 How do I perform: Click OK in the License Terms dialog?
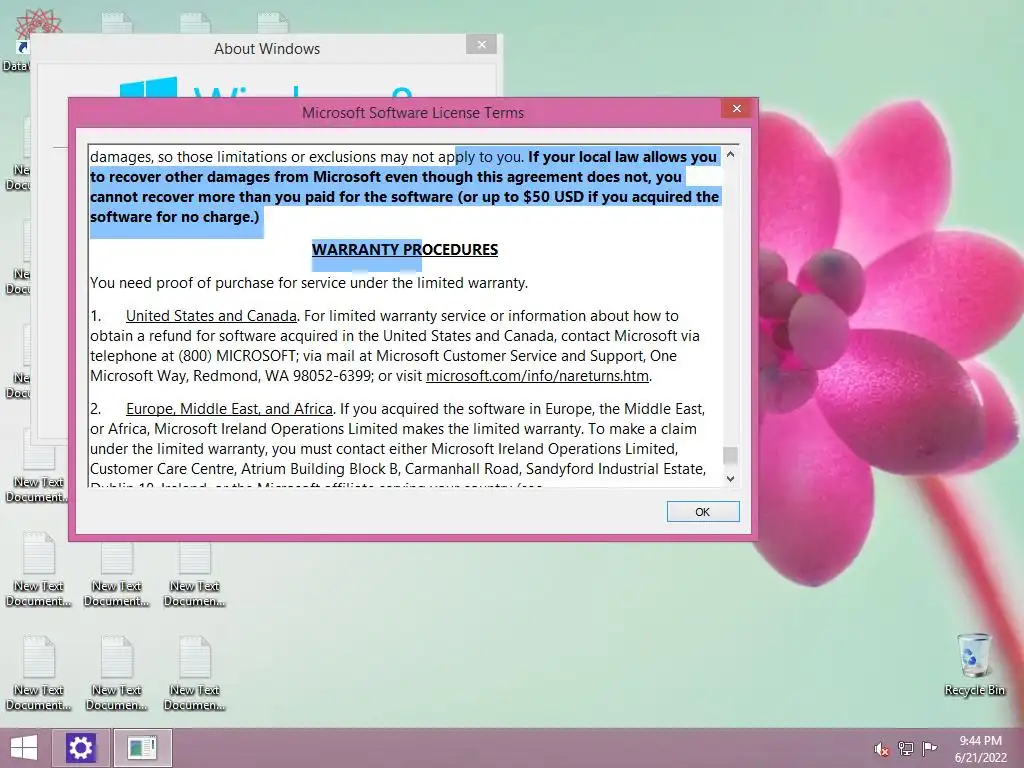(x=703, y=511)
